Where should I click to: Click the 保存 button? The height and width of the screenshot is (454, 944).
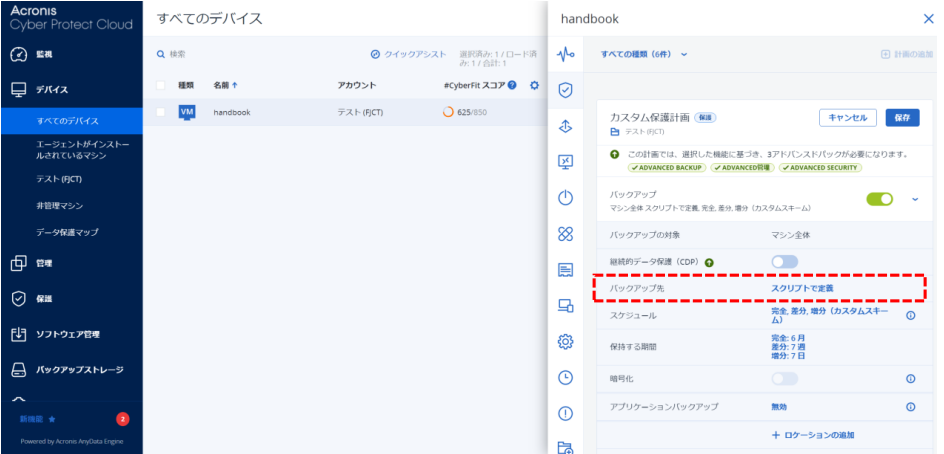(x=901, y=117)
